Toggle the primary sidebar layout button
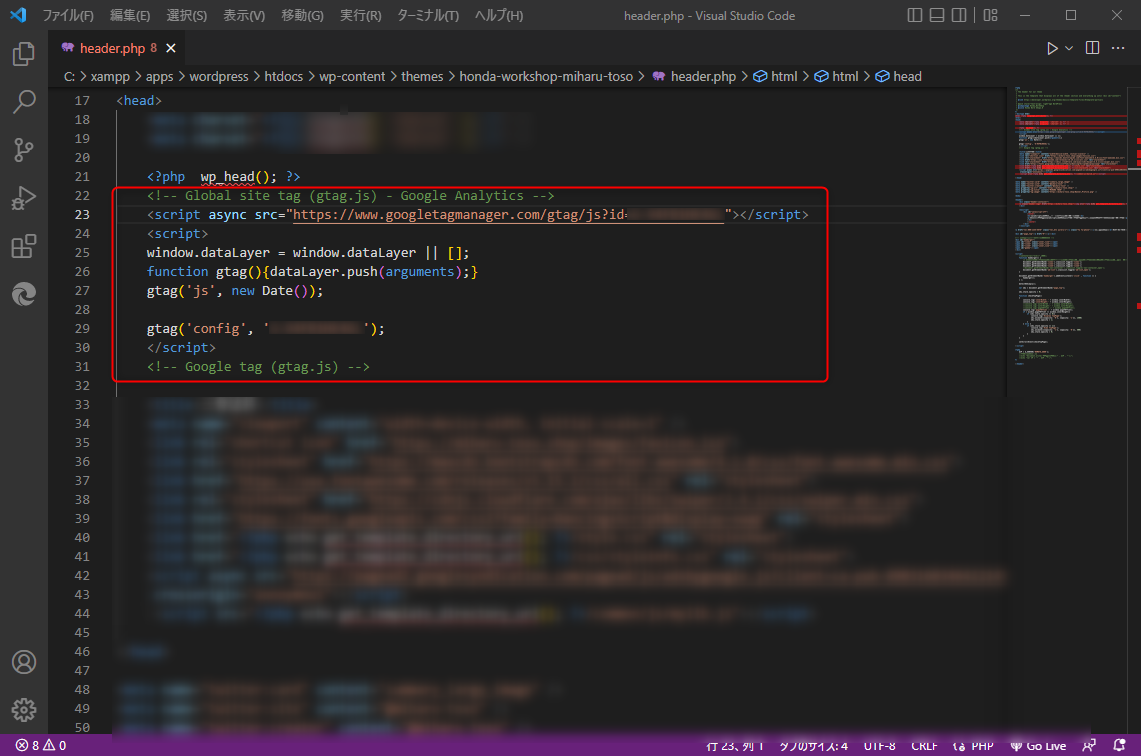 click(915, 15)
